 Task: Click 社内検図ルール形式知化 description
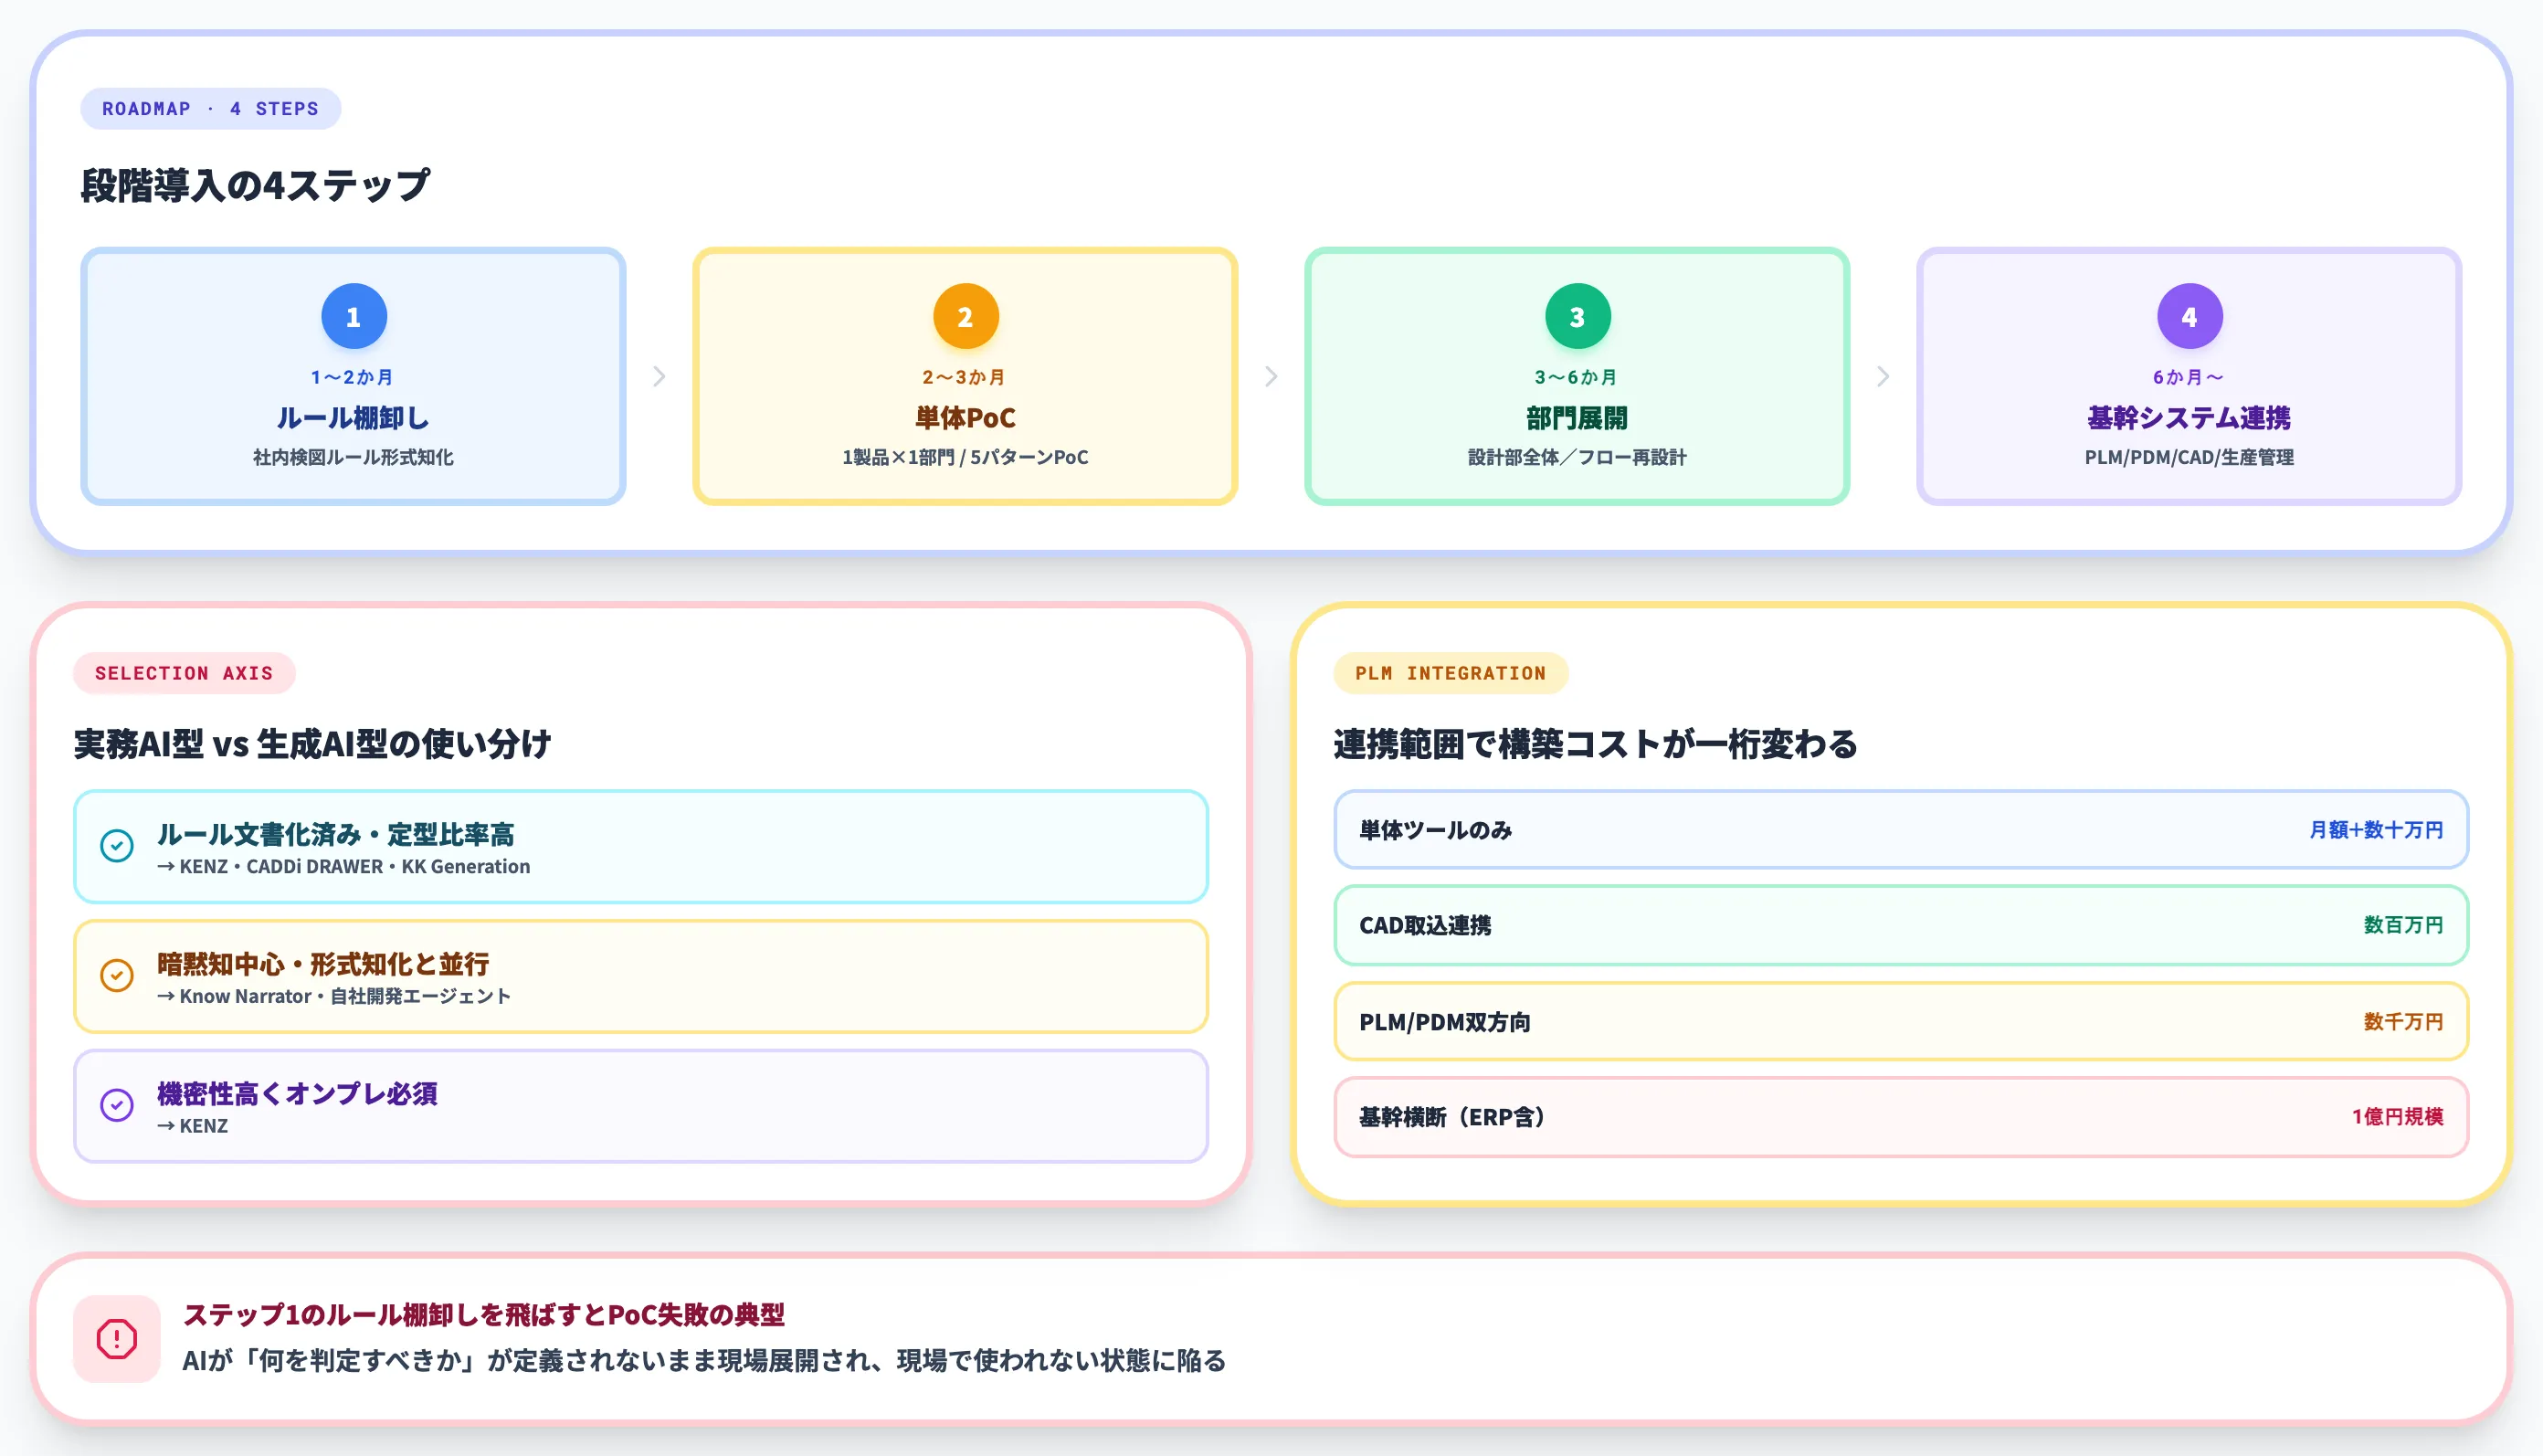point(353,457)
